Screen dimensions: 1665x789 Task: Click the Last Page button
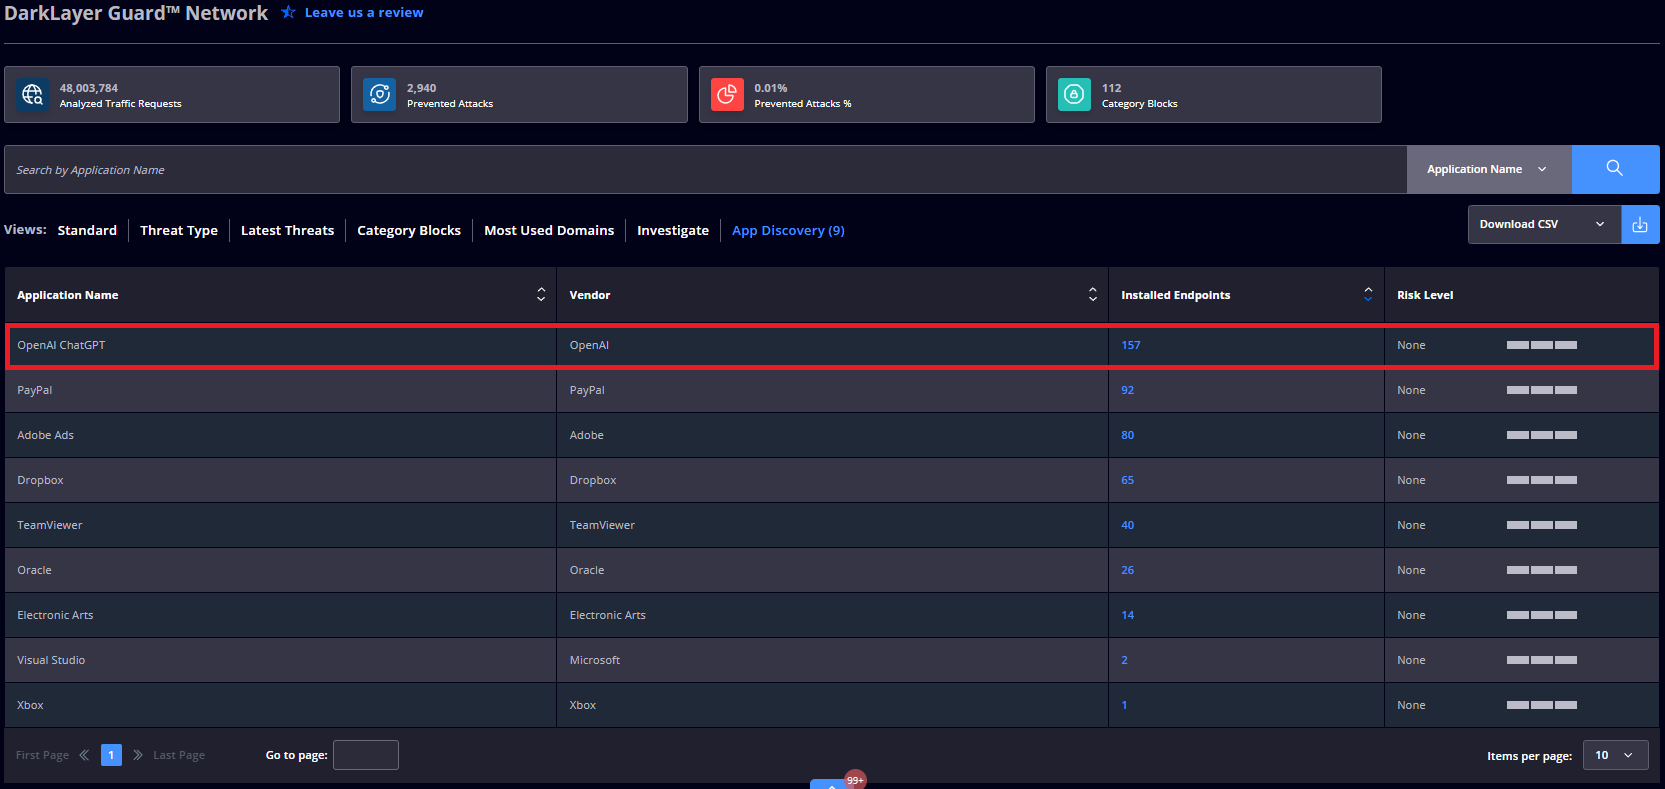pos(179,755)
